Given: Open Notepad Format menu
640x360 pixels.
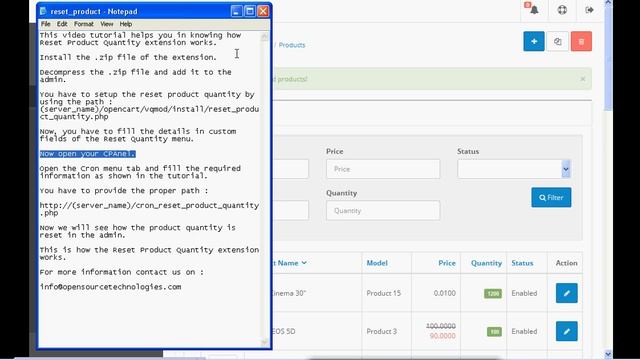Looking at the screenshot, I should [84, 24].
